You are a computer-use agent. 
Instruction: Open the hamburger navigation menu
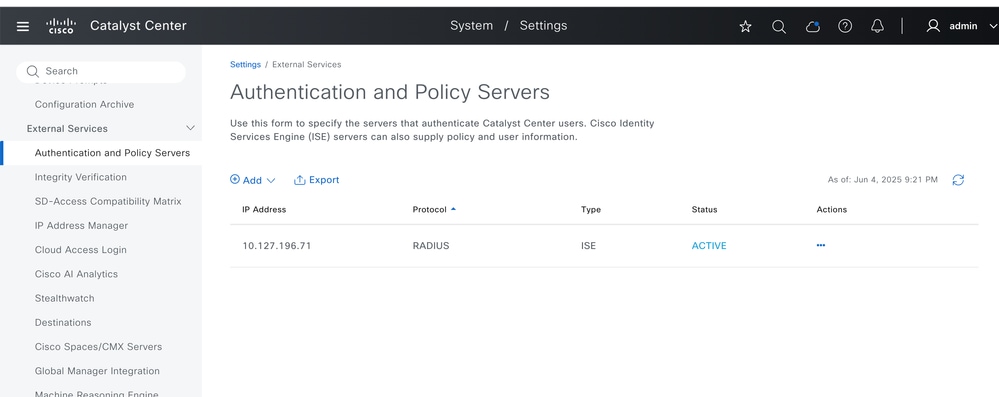tap(23, 26)
